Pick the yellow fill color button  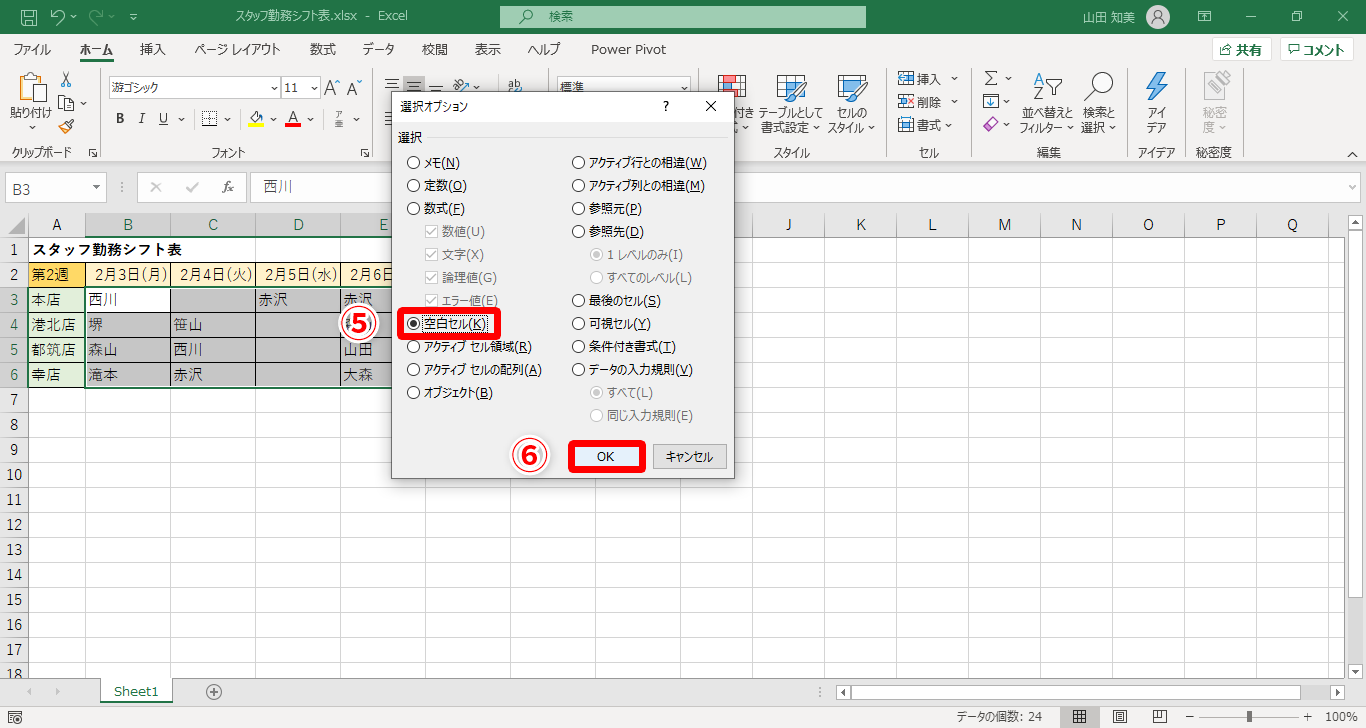256,119
